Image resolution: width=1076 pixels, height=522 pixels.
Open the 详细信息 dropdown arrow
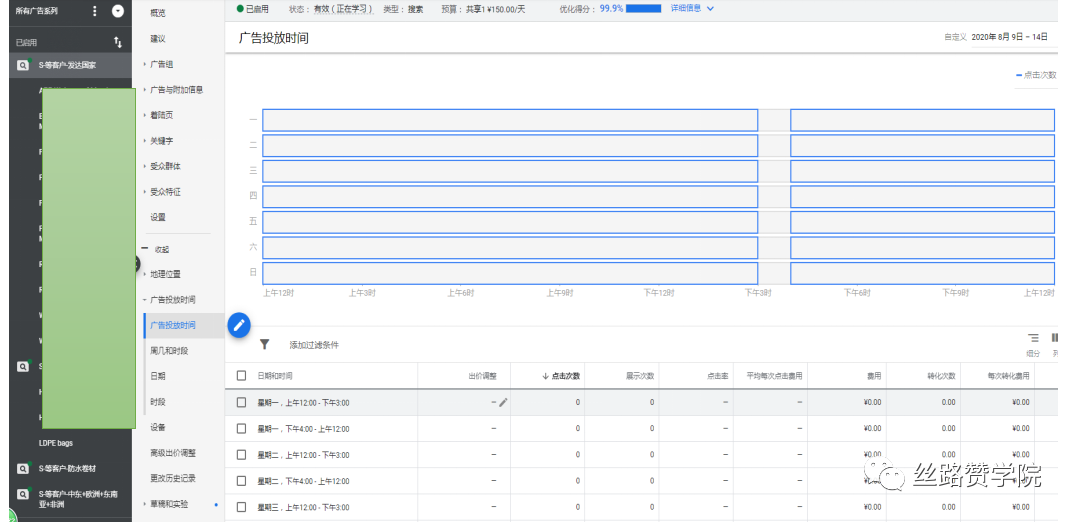pos(710,9)
